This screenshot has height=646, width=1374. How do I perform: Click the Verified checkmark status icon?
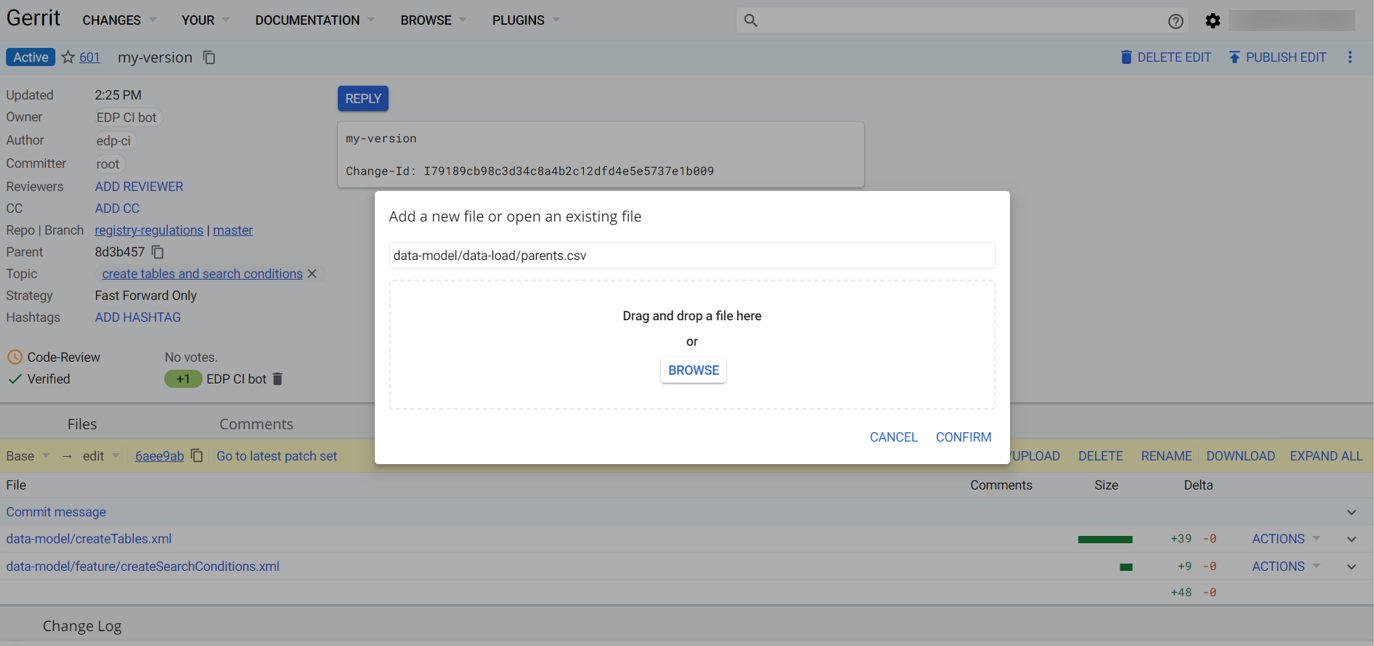(x=14, y=379)
